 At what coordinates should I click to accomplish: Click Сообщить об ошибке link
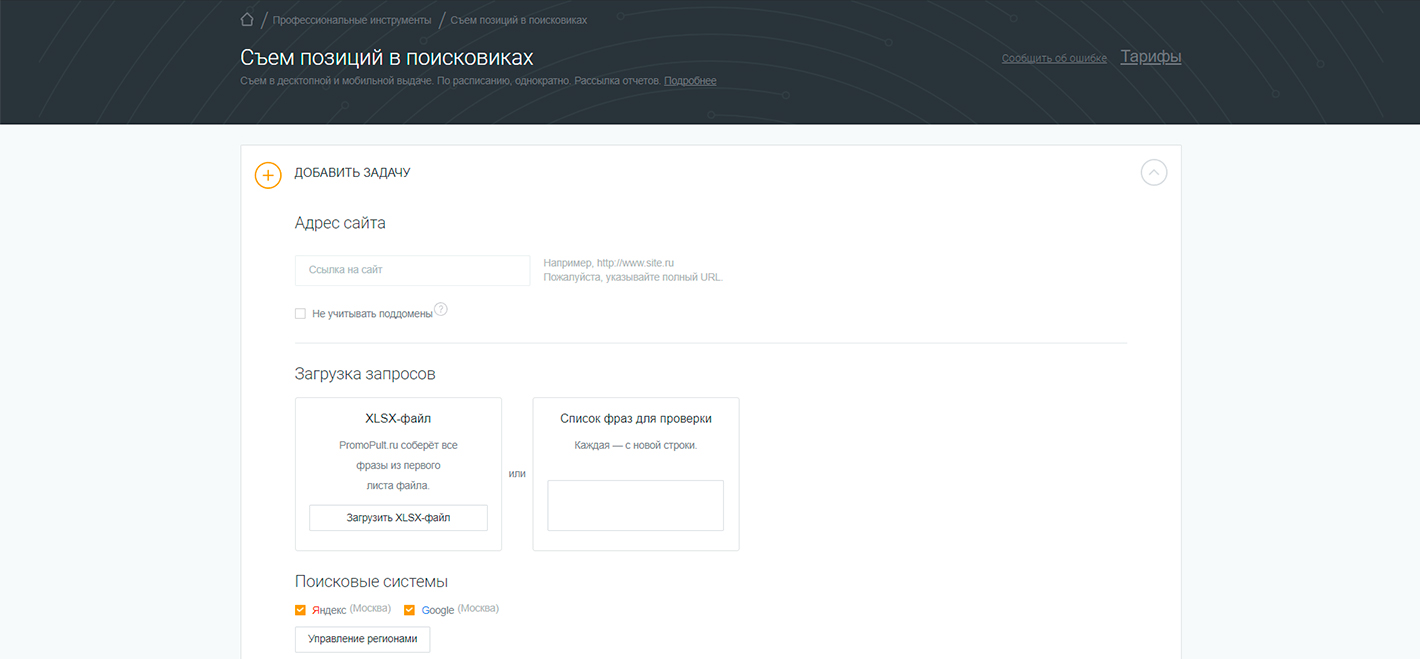coord(1054,58)
